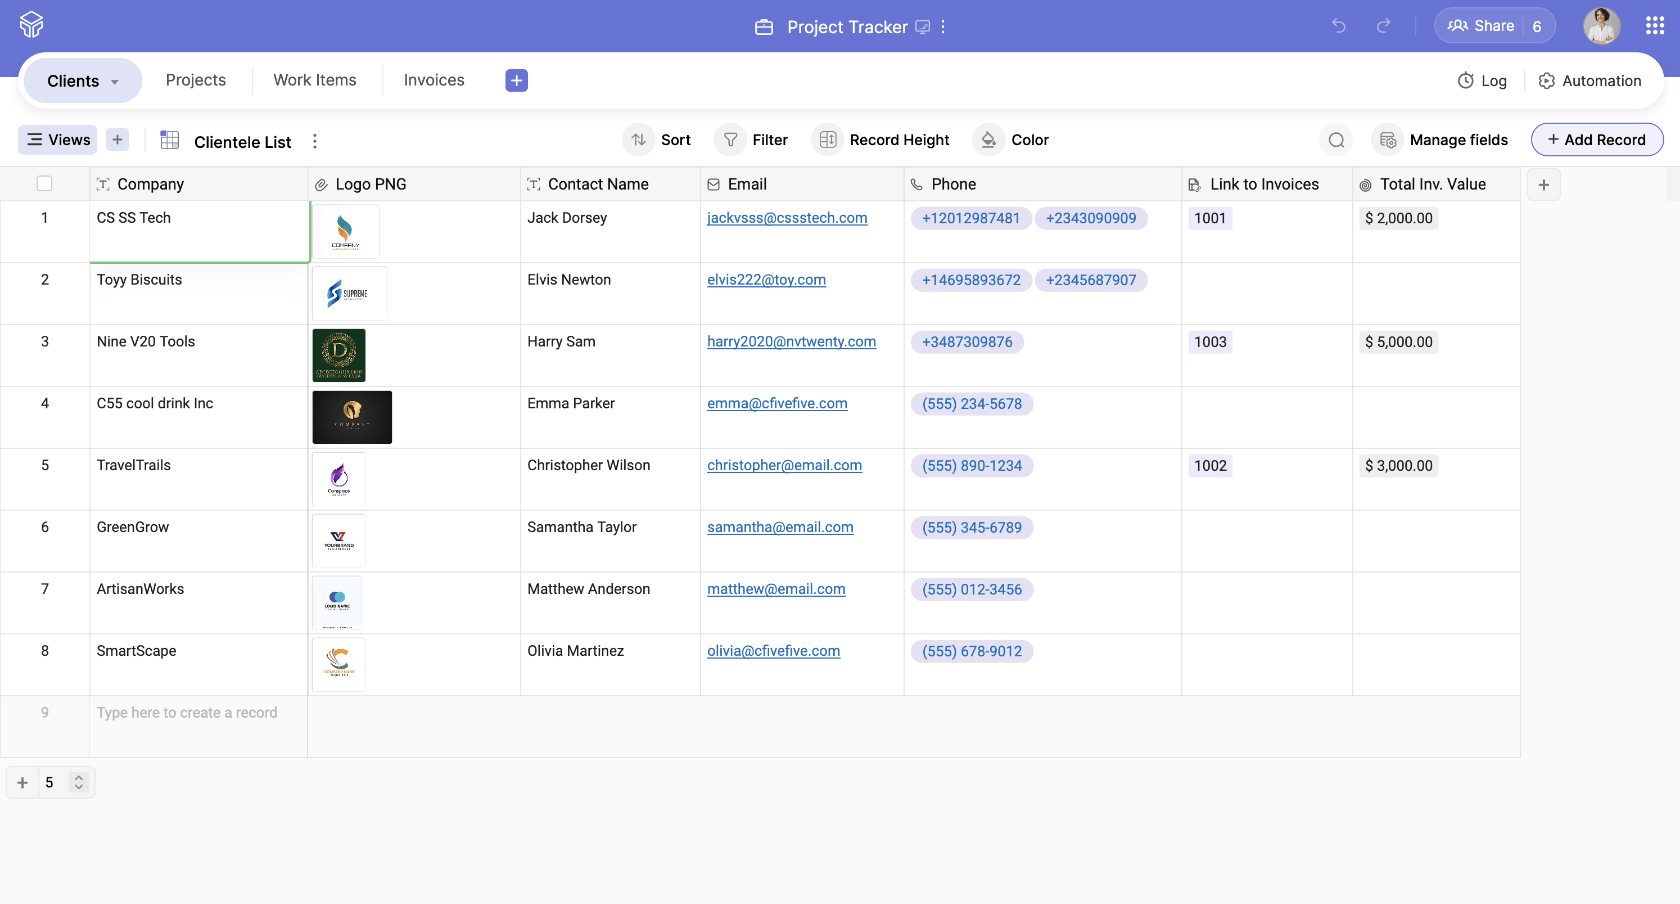Image resolution: width=1680 pixels, height=904 pixels.
Task: Switch to the Projects tab
Action: 196,80
